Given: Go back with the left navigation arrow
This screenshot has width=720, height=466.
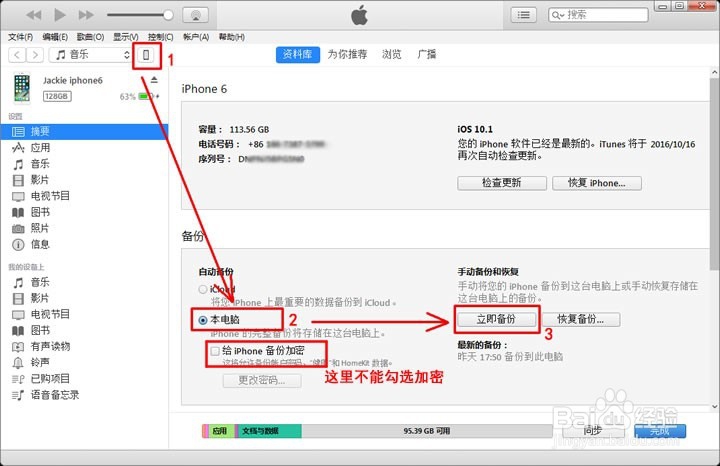Looking at the screenshot, I should tap(17, 55).
